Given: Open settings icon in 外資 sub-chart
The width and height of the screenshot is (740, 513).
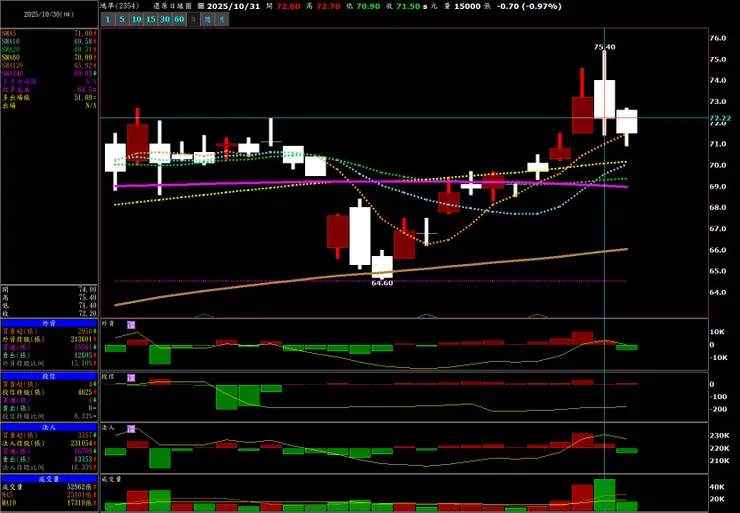Looking at the screenshot, I should (x=131, y=325).
